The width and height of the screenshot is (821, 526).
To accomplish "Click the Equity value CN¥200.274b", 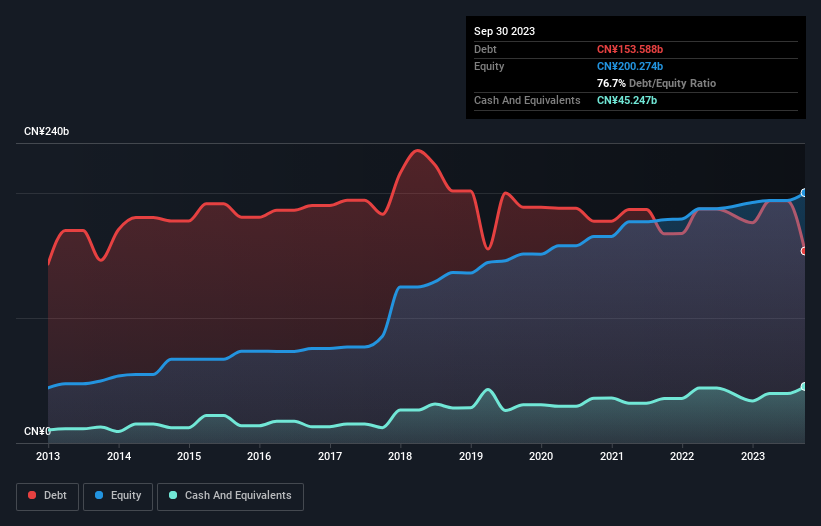I will coord(630,66).
